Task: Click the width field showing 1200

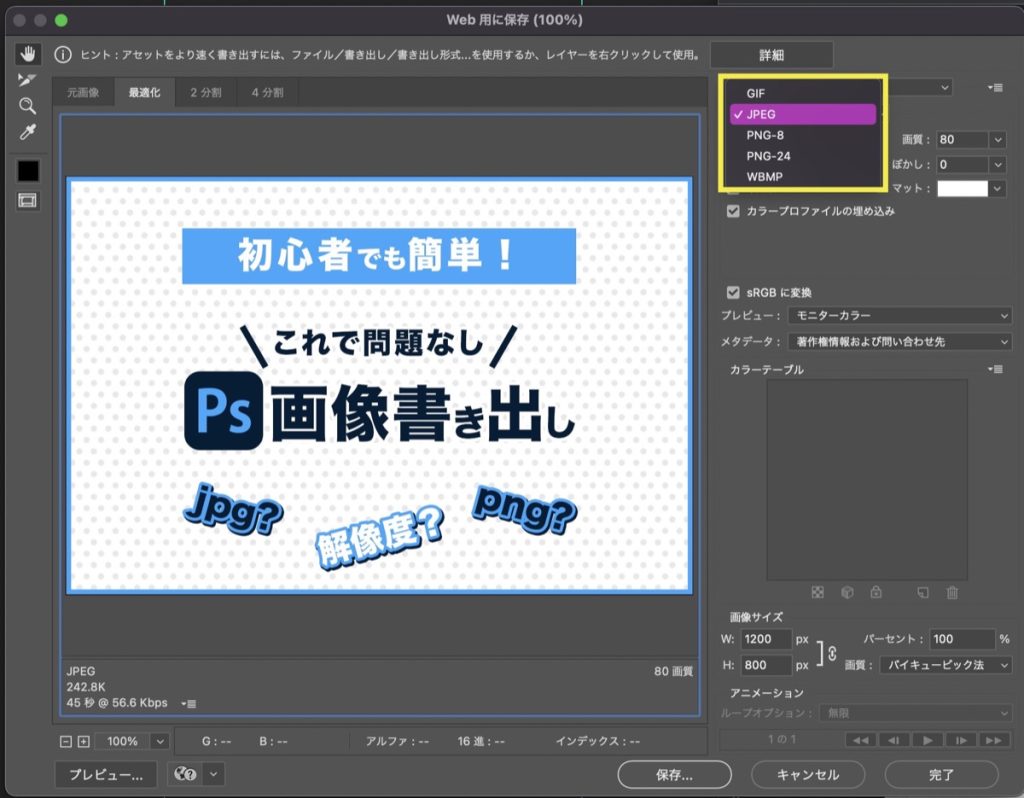Action: (766, 639)
